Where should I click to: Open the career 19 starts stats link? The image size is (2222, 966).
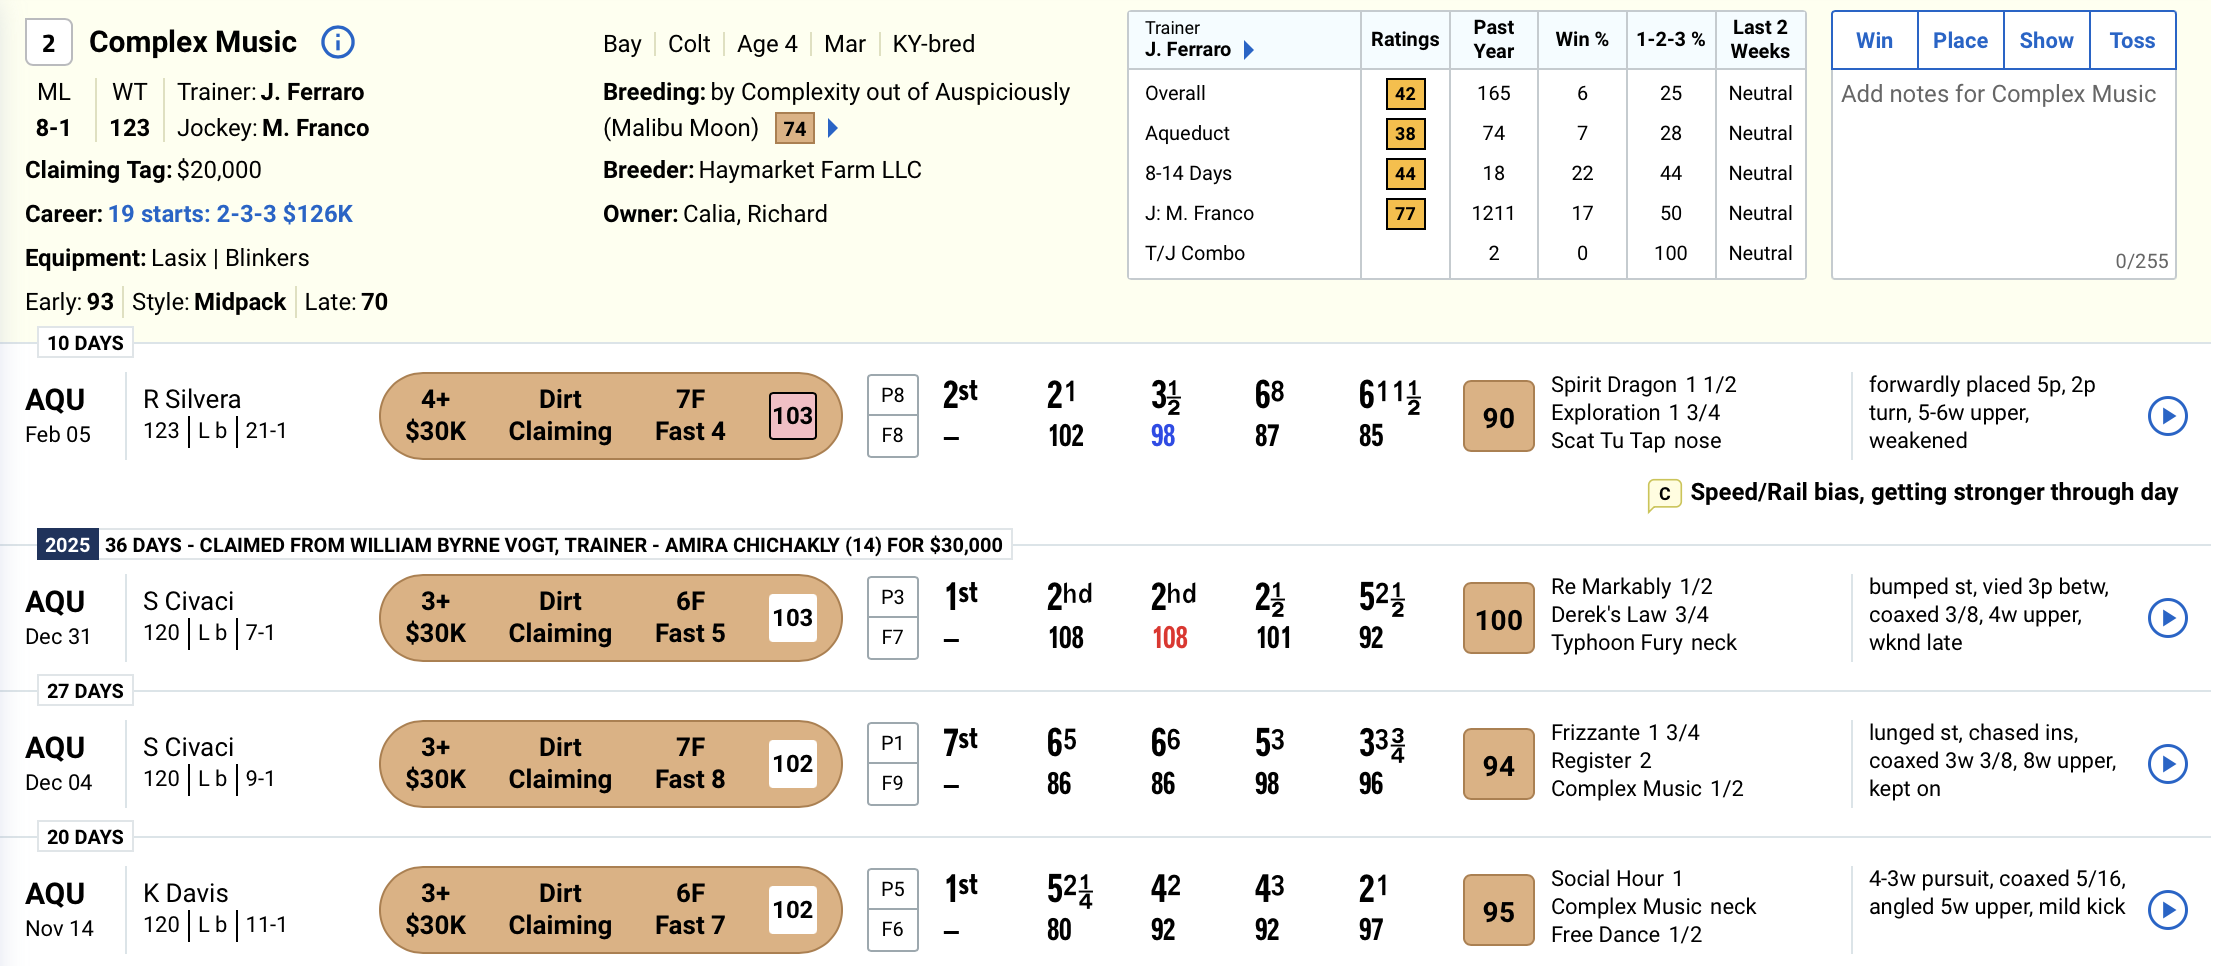click(230, 214)
